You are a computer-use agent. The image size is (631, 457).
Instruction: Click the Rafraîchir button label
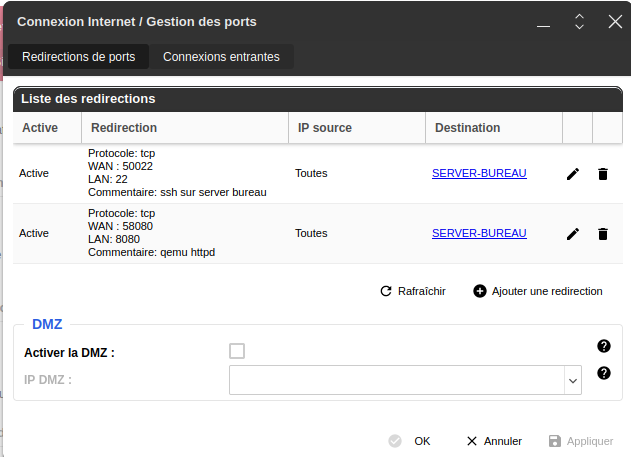coord(421,291)
